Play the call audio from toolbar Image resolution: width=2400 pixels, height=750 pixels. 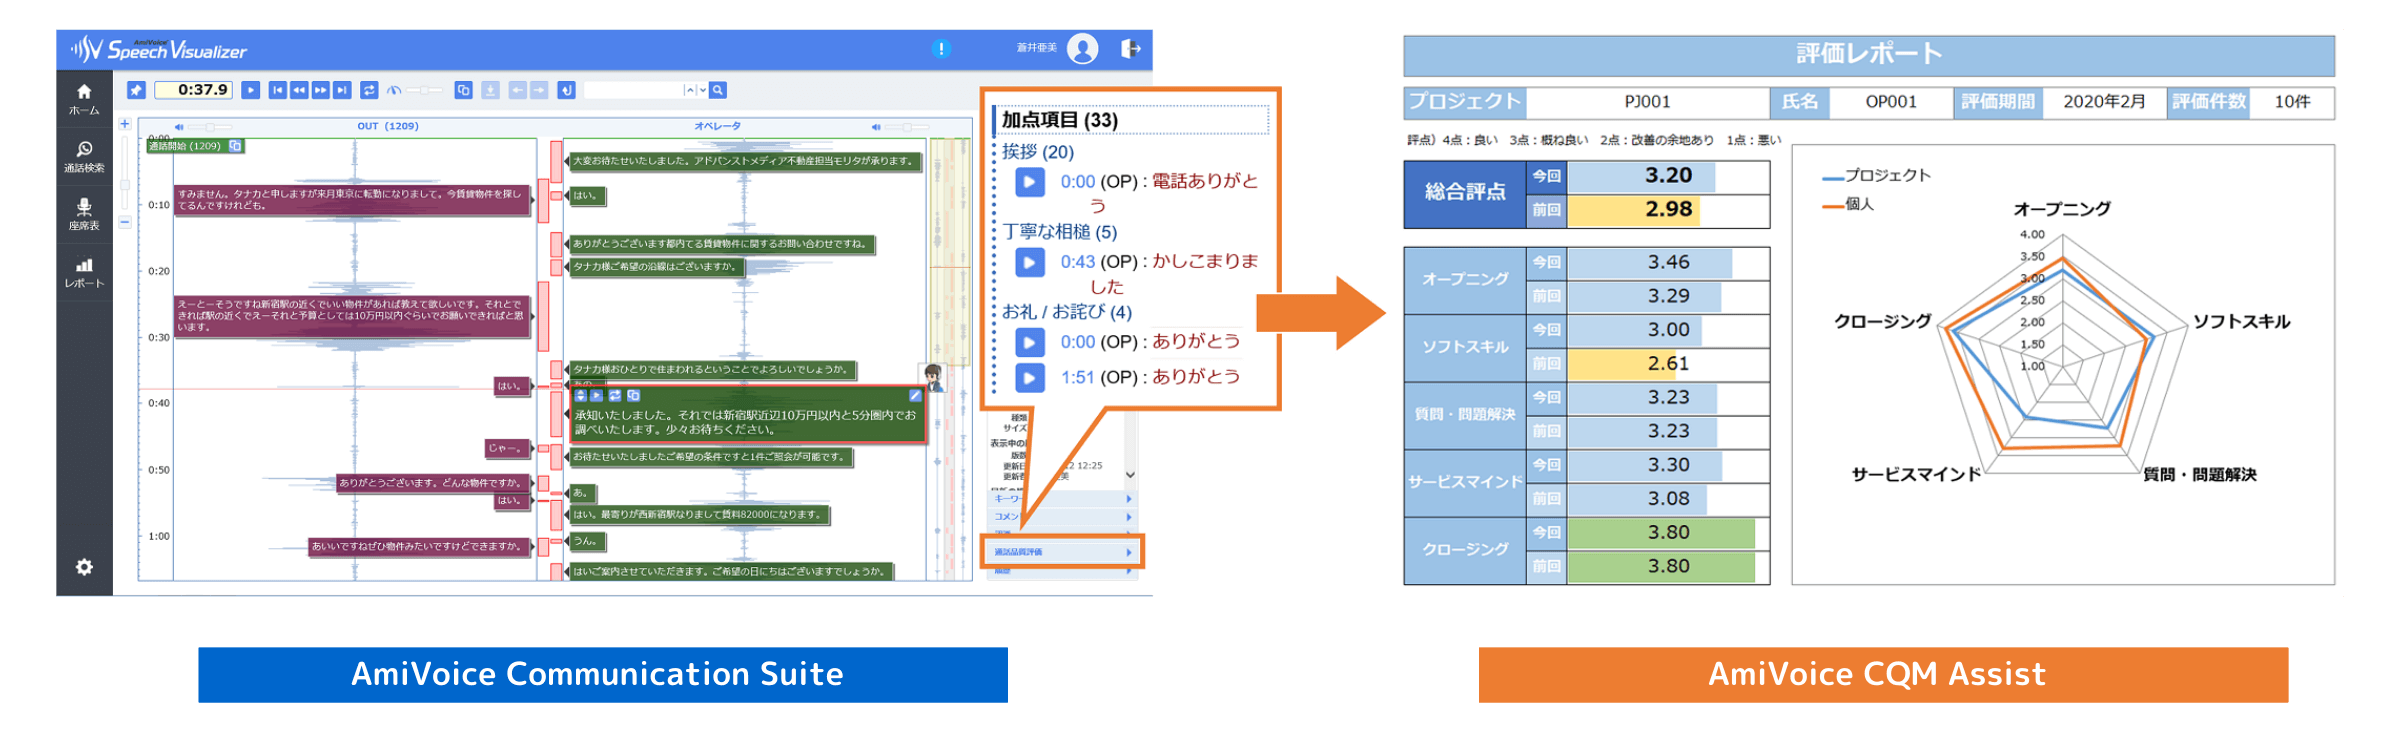251,90
